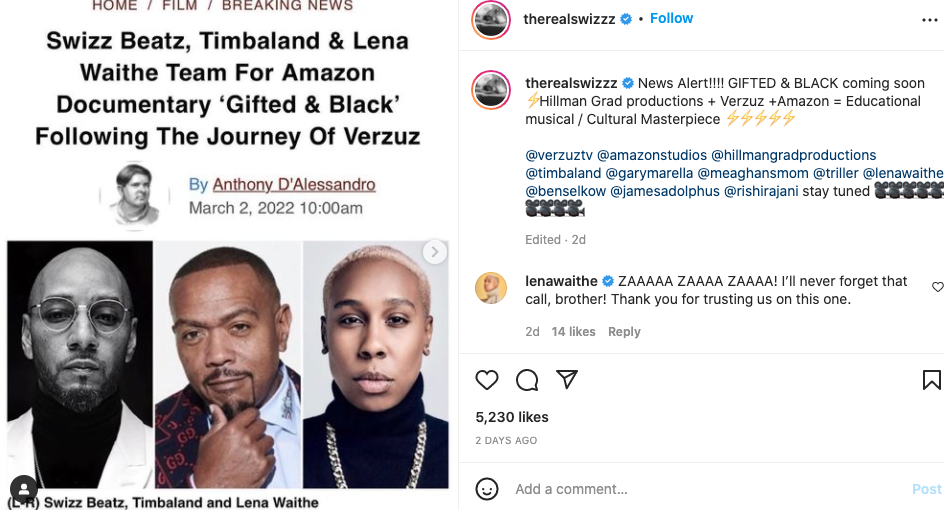This screenshot has height=510, width=944.
Task: Show tagged people icon on the photo
Action: click(x=24, y=489)
